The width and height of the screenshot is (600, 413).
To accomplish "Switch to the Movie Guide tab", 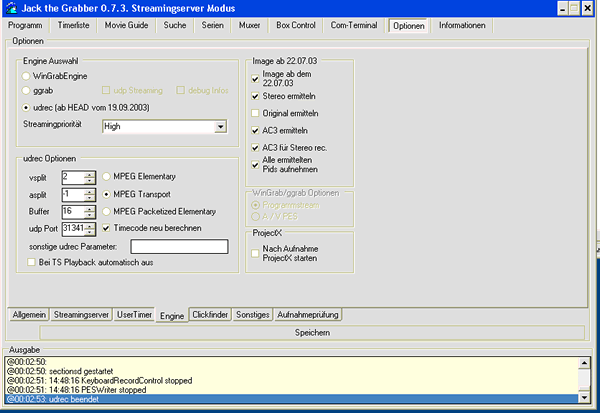I will point(127,25).
